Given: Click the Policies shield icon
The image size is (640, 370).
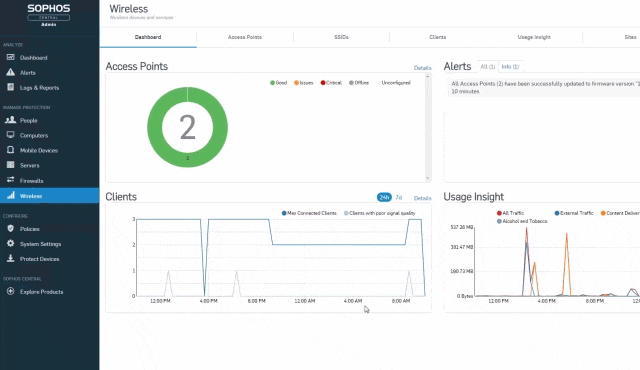Looking at the screenshot, I should 11,228.
